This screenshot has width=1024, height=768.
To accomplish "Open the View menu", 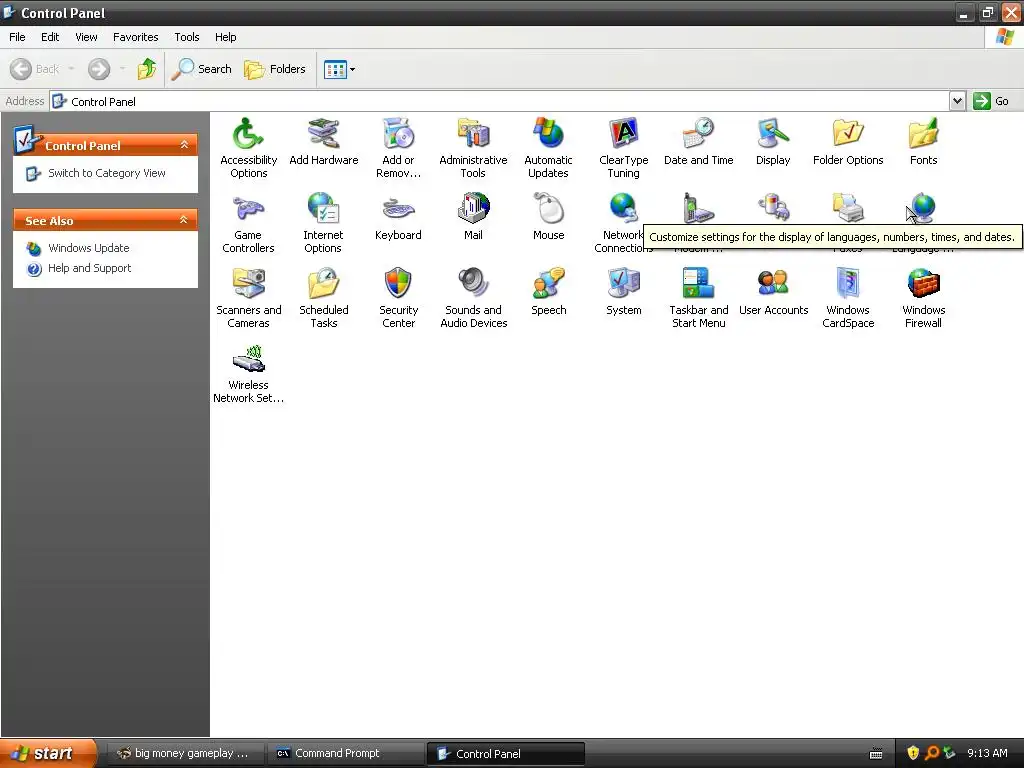I will pyautogui.click(x=86, y=37).
